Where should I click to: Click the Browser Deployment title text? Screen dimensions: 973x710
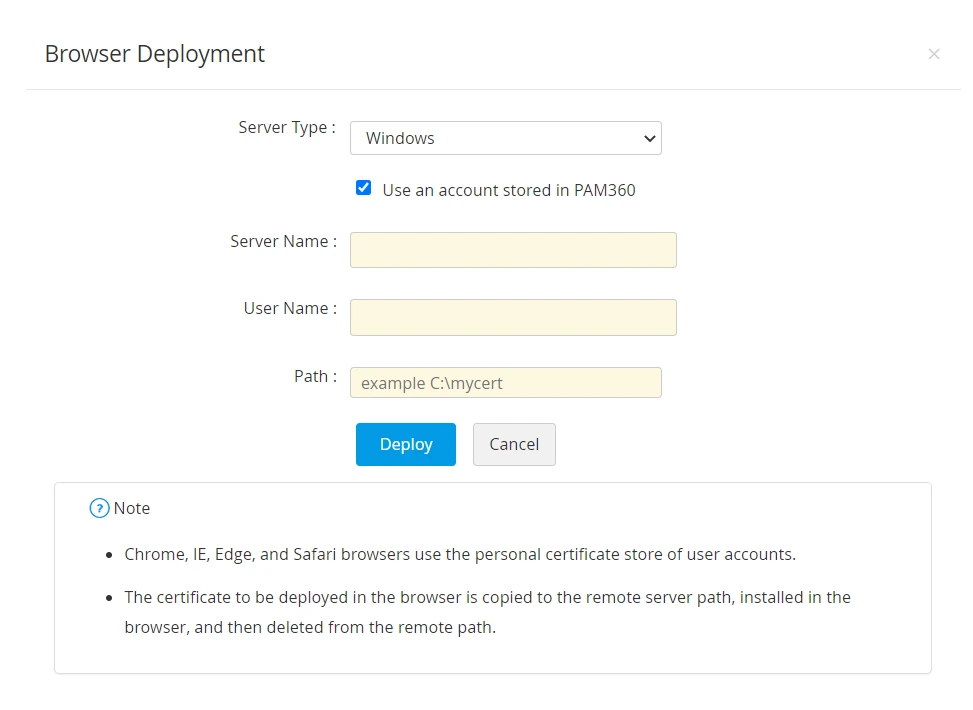click(153, 54)
